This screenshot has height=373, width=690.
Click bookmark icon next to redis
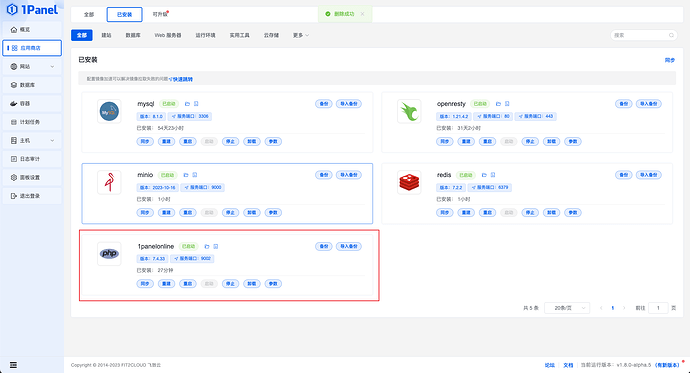click(493, 175)
